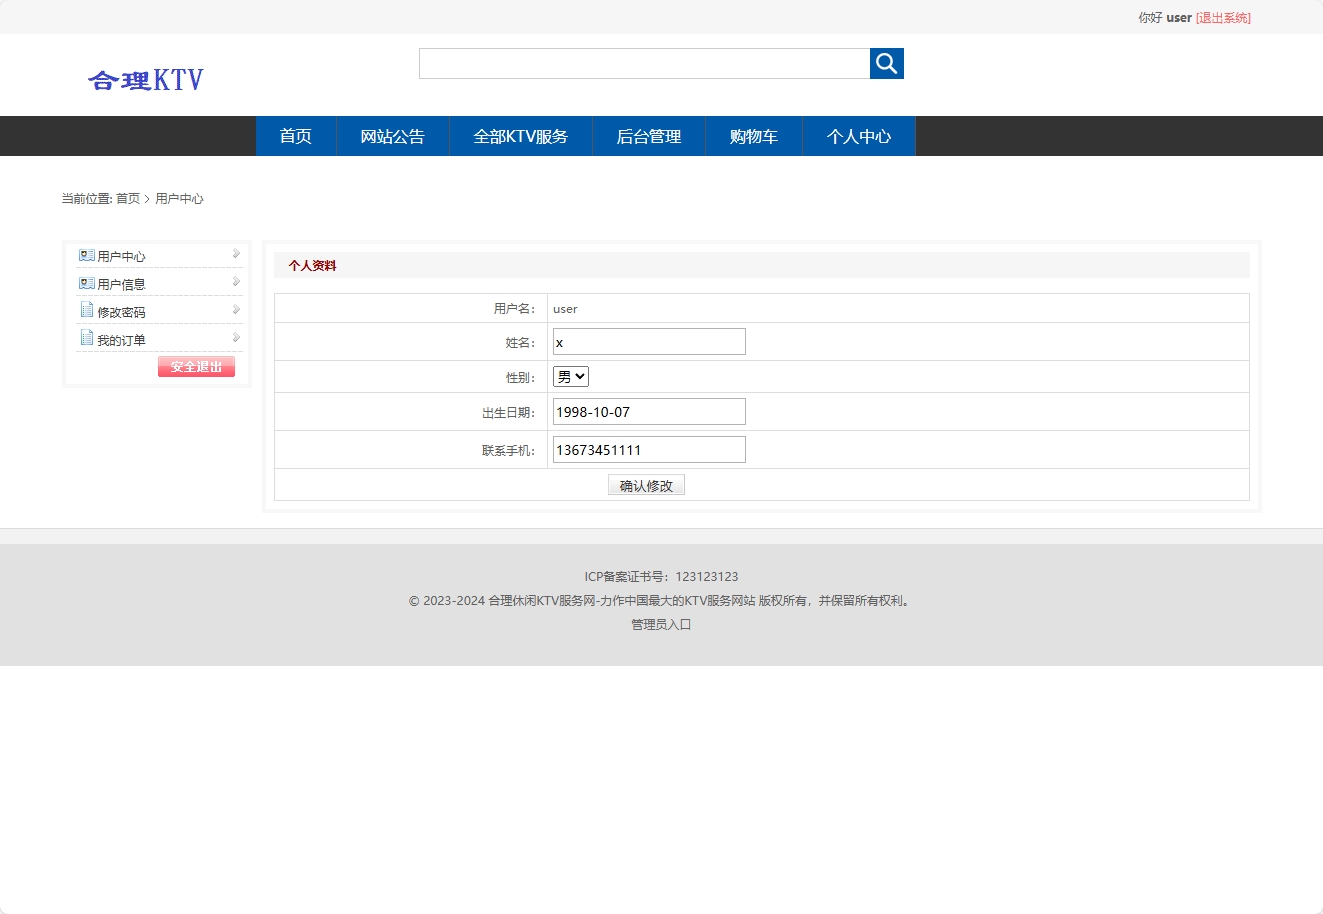The width and height of the screenshot is (1323, 914).
Task: Click the icon beside 用户信息 in sidebar
Action: coord(85,283)
